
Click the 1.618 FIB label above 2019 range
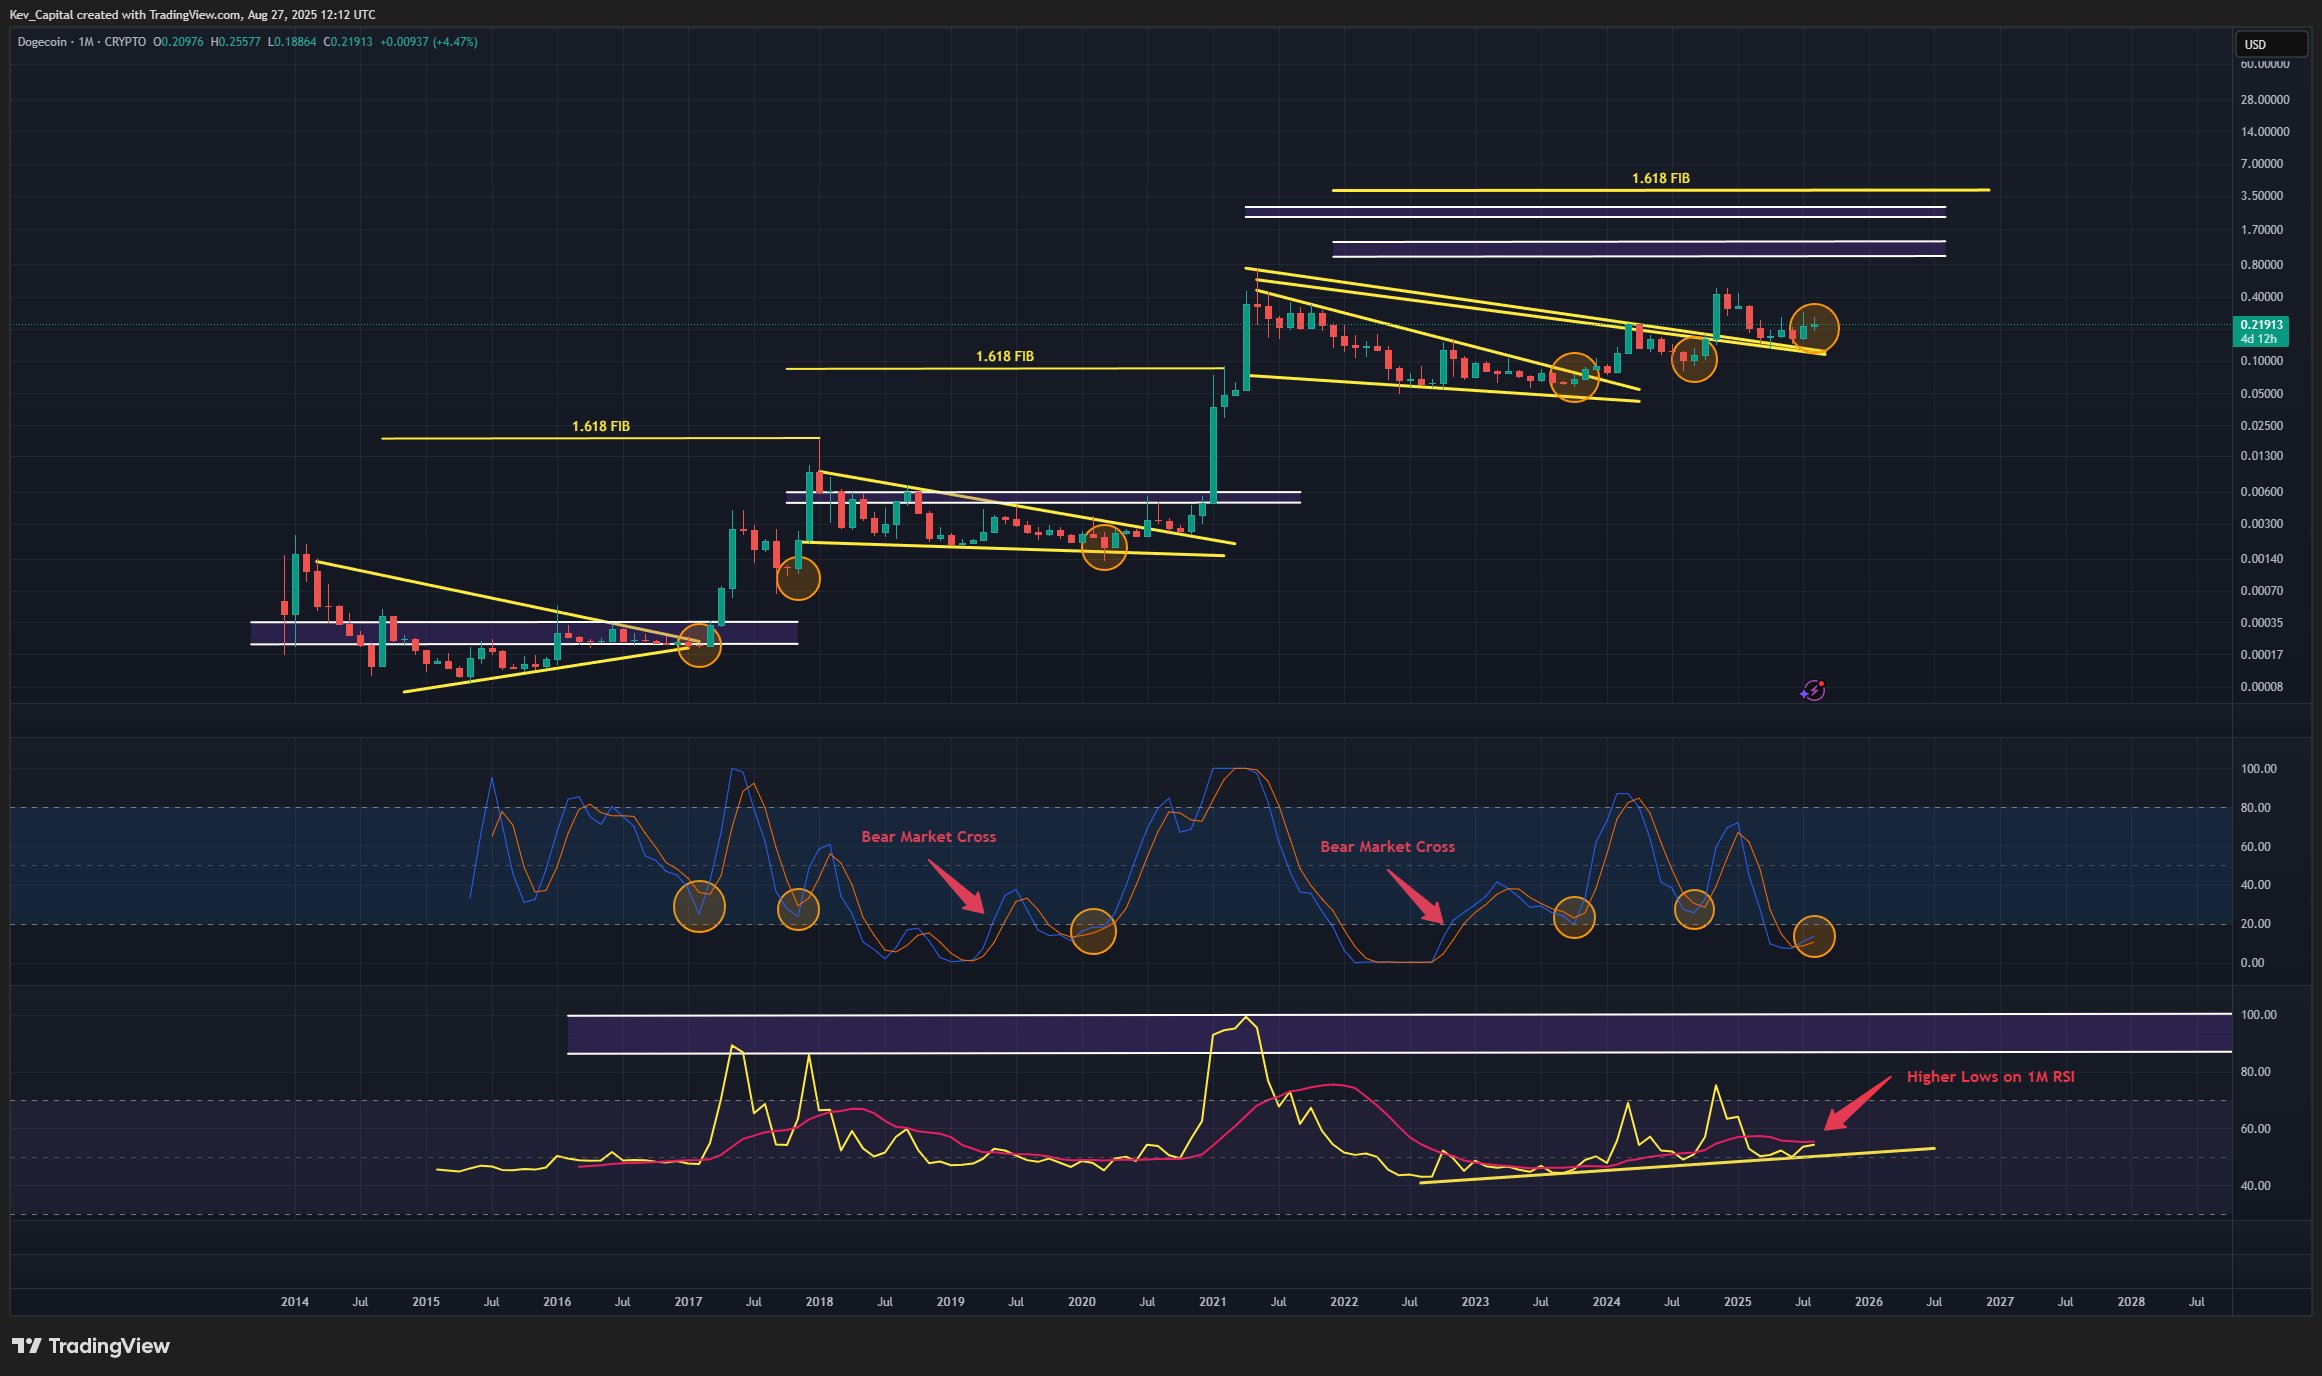1004,356
